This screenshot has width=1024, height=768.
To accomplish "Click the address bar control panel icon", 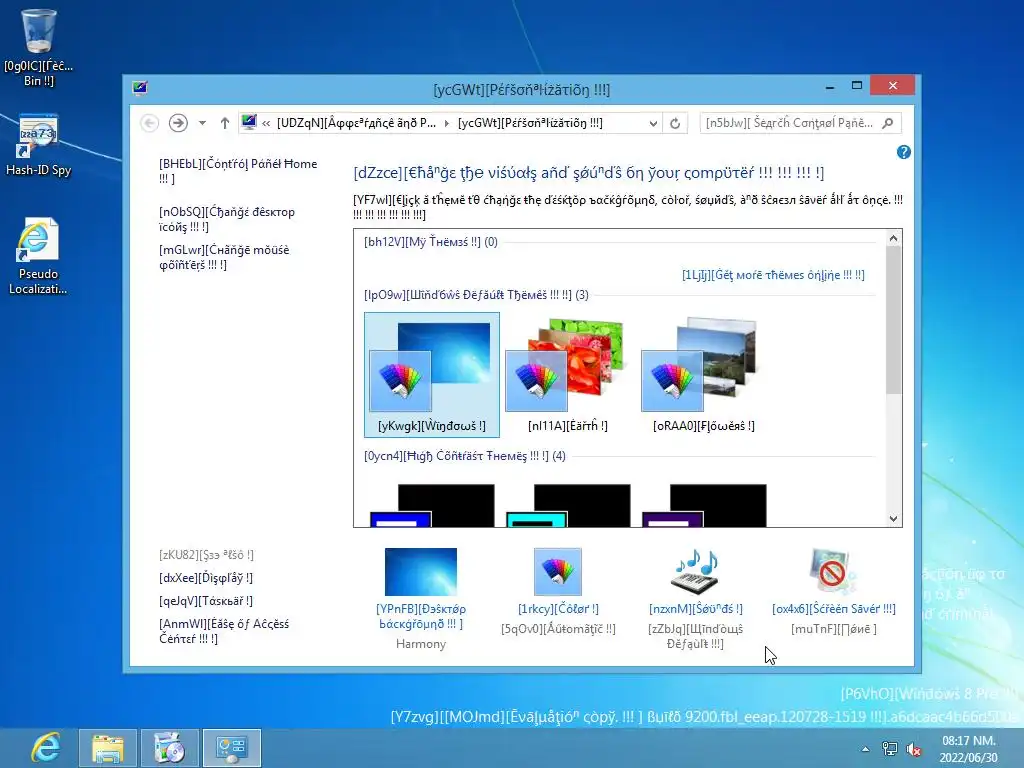I will pos(249,122).
